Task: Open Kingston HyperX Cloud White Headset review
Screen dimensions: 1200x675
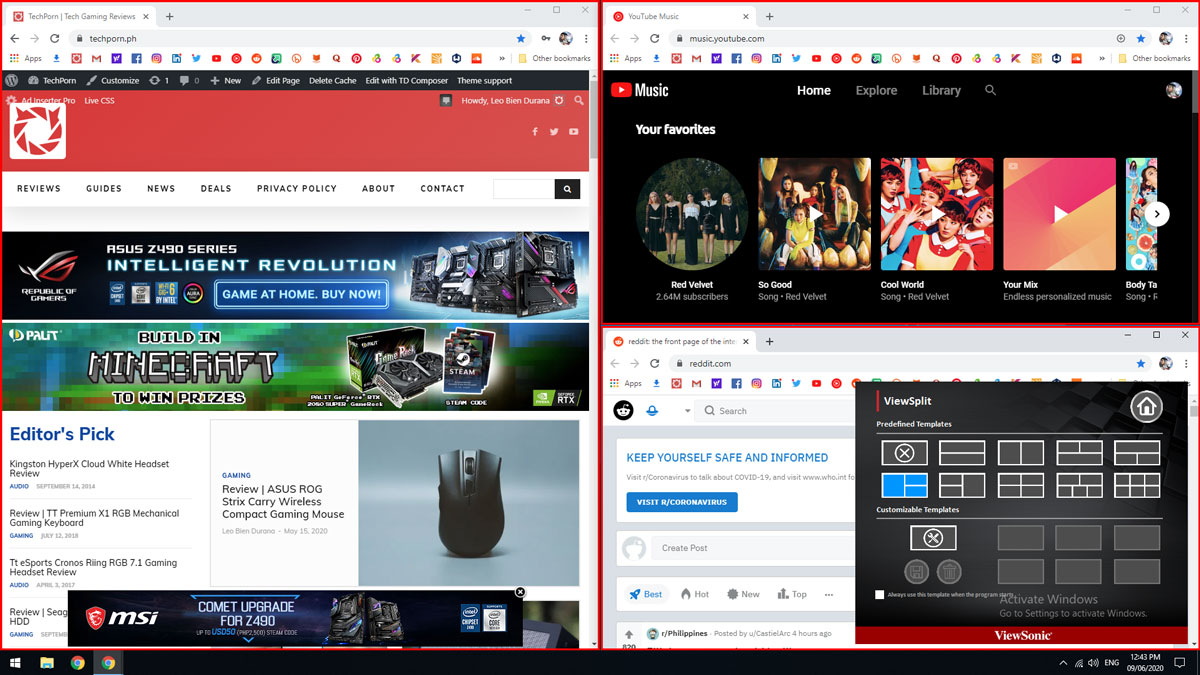Action: pos(89,469)
